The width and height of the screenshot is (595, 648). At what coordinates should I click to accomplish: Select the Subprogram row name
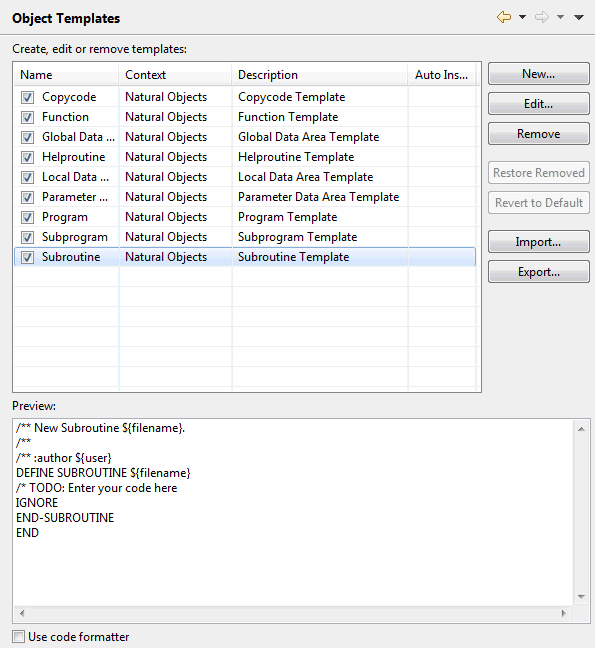click(75, 237)
